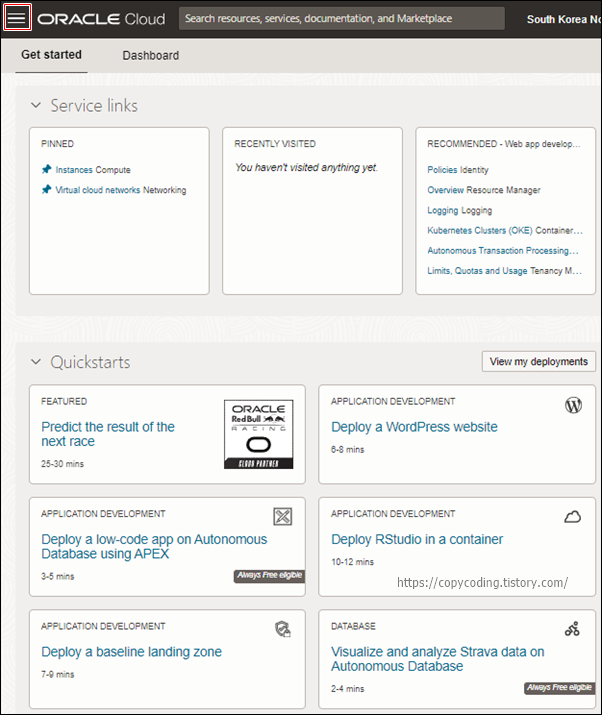Click the 2-4 mins duration text
The height and width of the screenshot is (715, 602).
point(348,689)
